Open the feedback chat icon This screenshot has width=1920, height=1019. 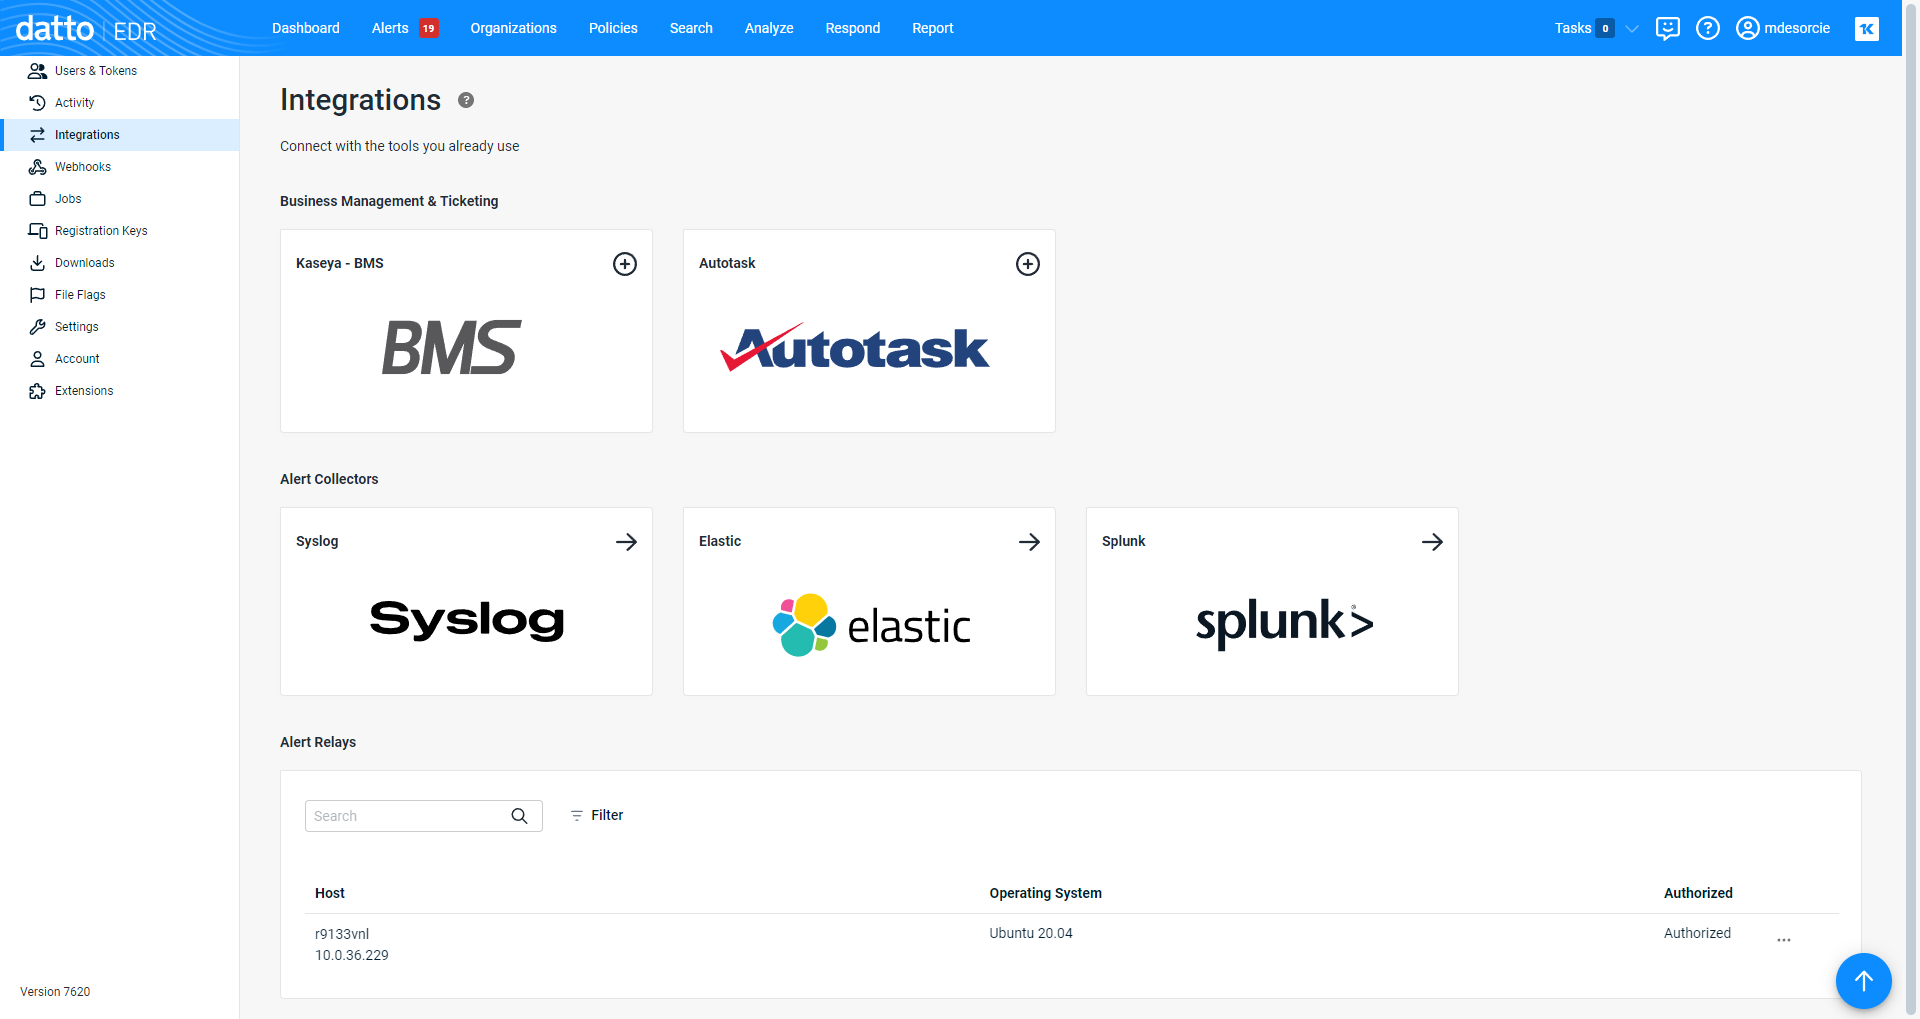(x=1667, y=28)
